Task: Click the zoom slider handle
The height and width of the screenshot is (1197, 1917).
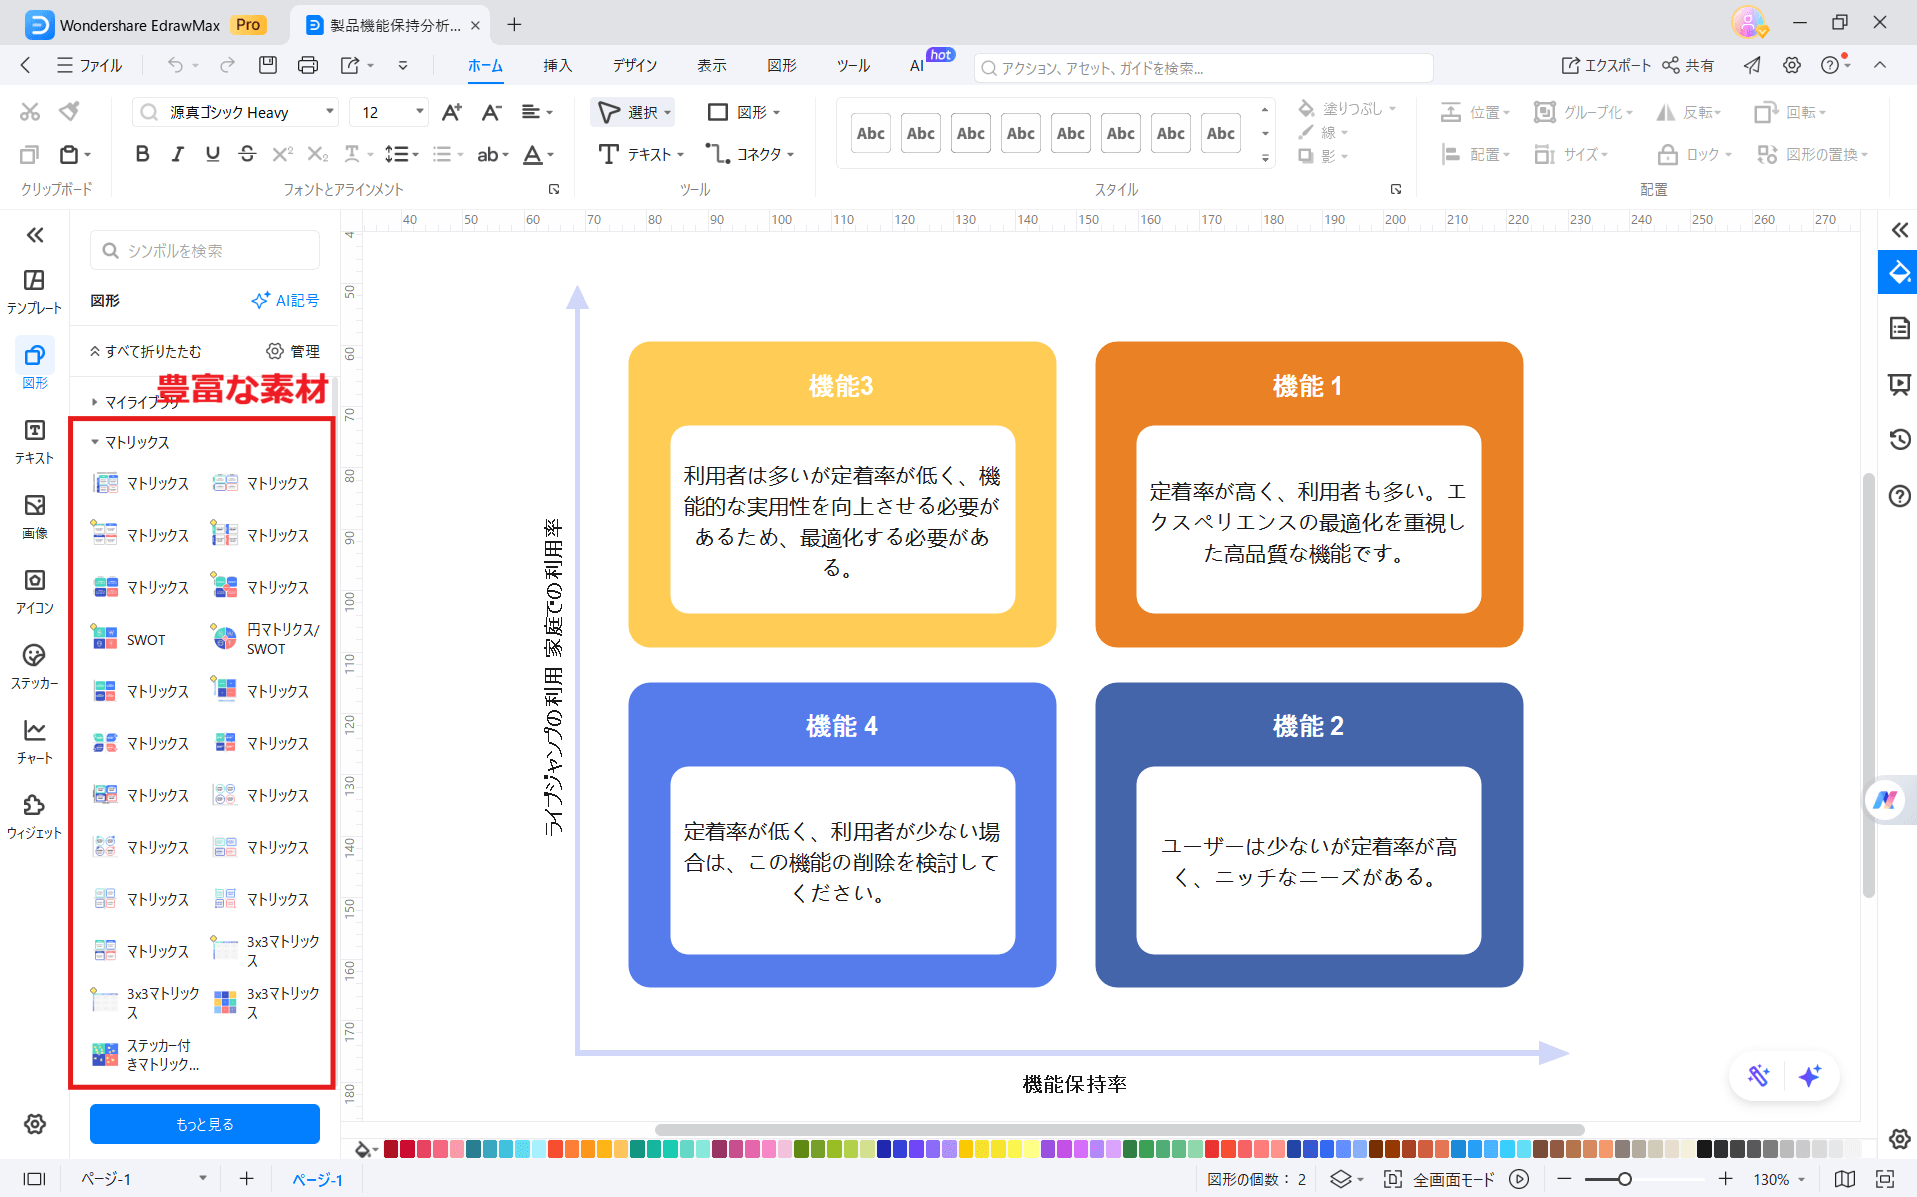Action: [1625, 1179]
